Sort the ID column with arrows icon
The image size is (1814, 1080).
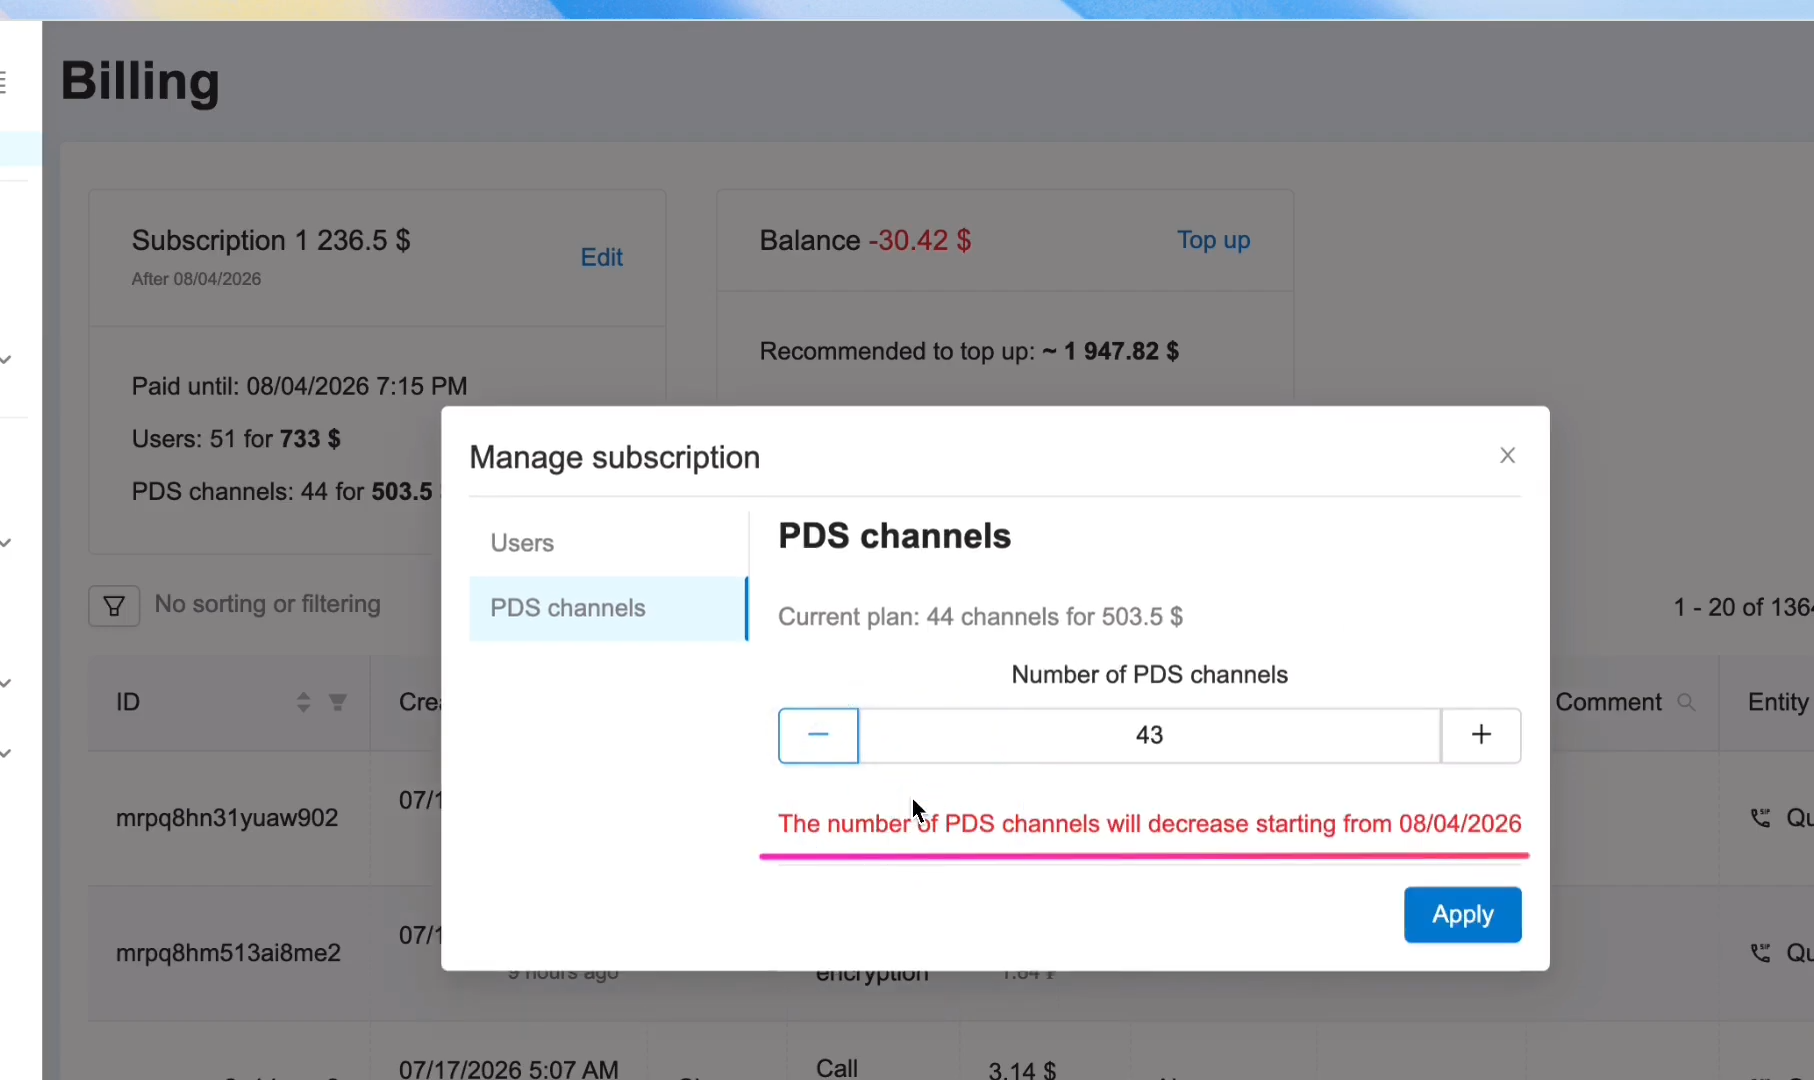[x=303, y=702]
